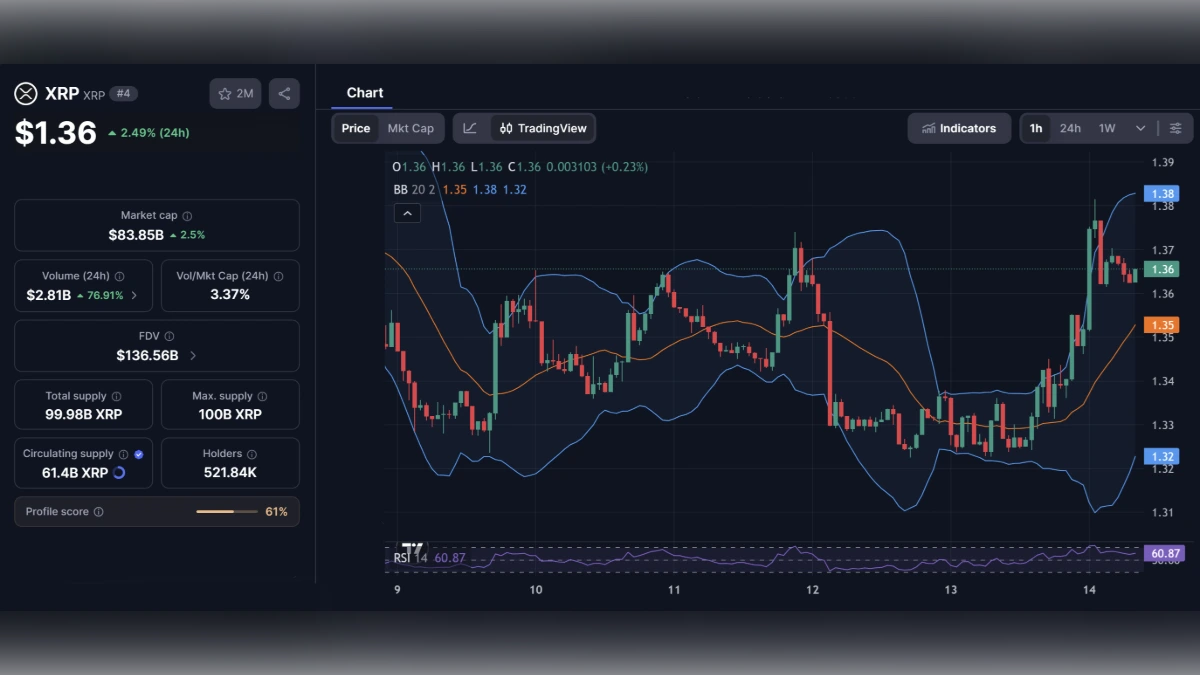Switch to the Chart tab
The width and height of the screenshot is (1200, 675).
coord(362,93)
